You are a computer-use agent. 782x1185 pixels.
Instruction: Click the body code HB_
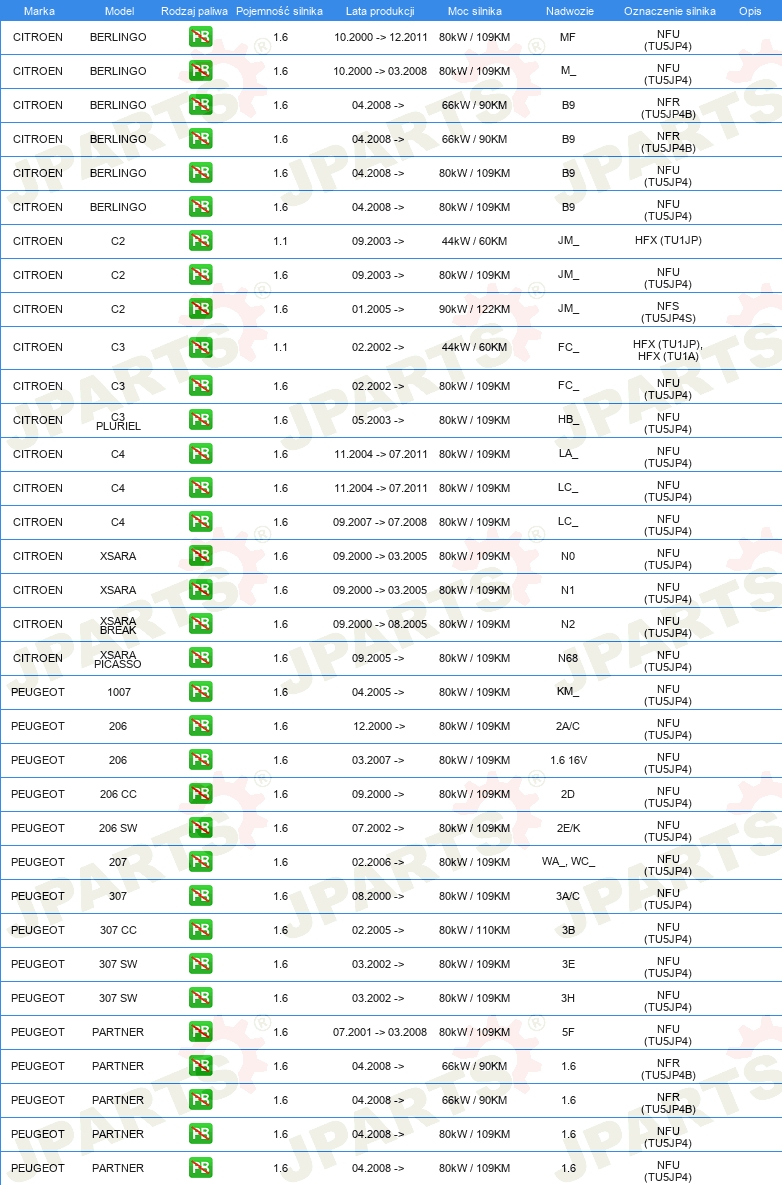click(568, 419)
